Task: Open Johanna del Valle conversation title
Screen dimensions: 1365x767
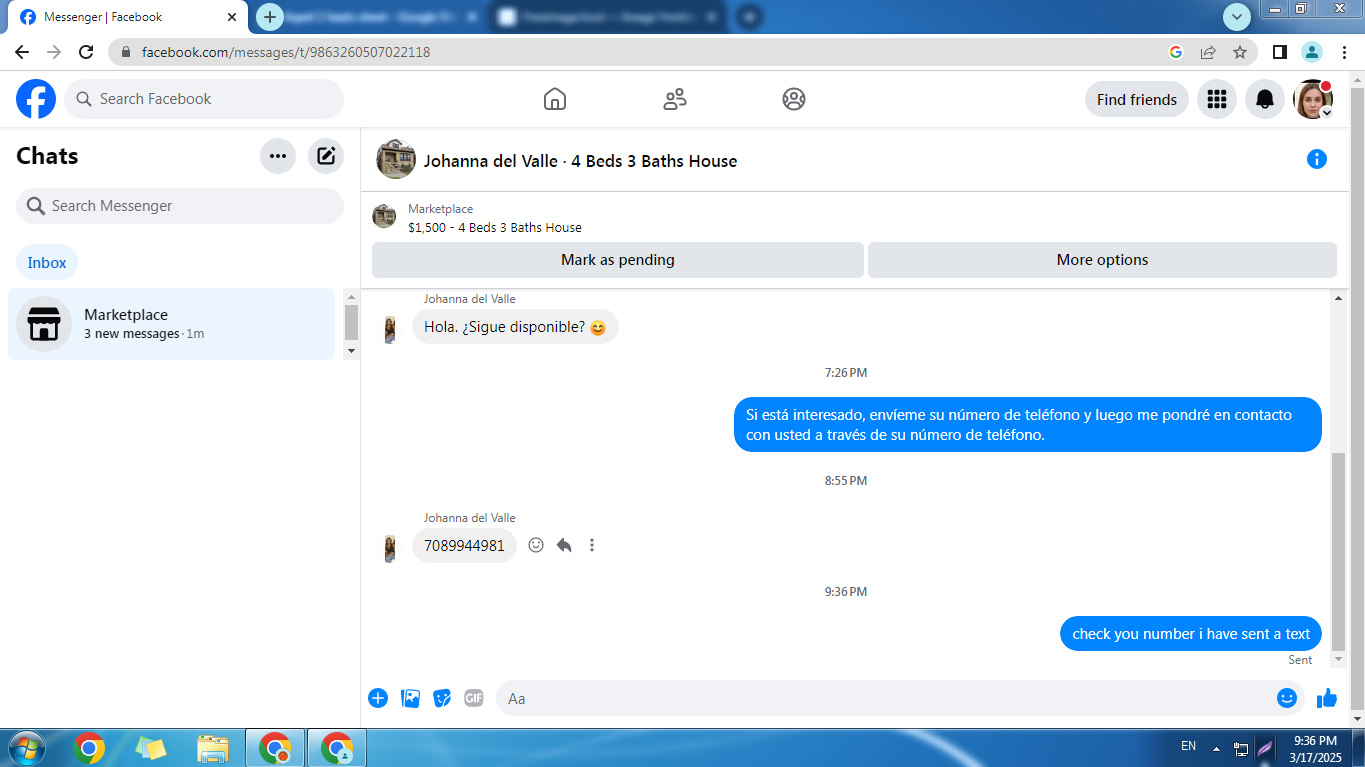Action: (580, 161)
